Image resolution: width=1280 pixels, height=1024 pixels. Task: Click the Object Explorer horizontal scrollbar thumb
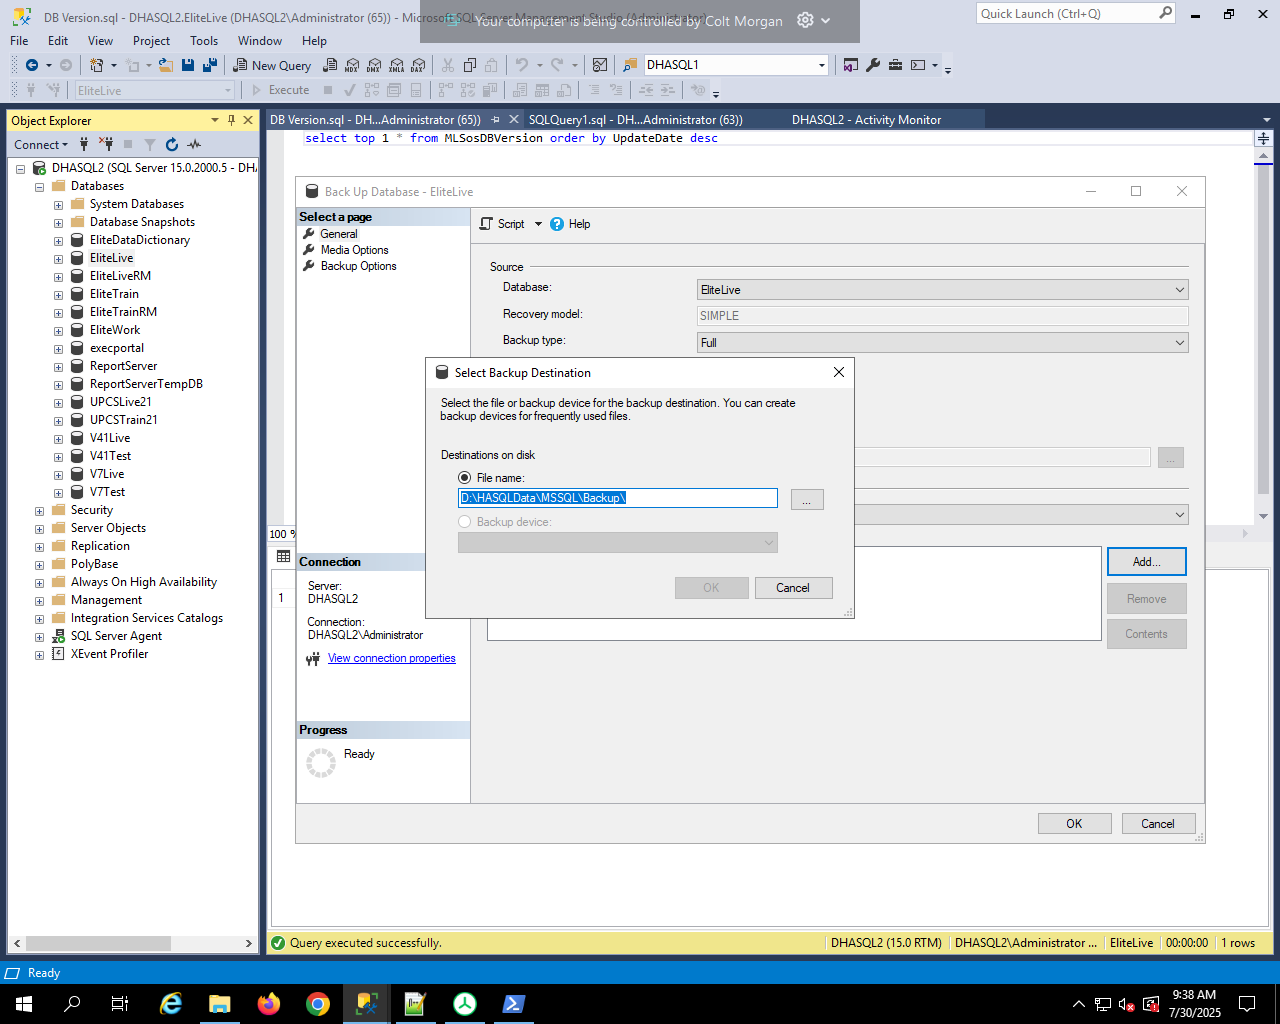(x=98, y=943)
